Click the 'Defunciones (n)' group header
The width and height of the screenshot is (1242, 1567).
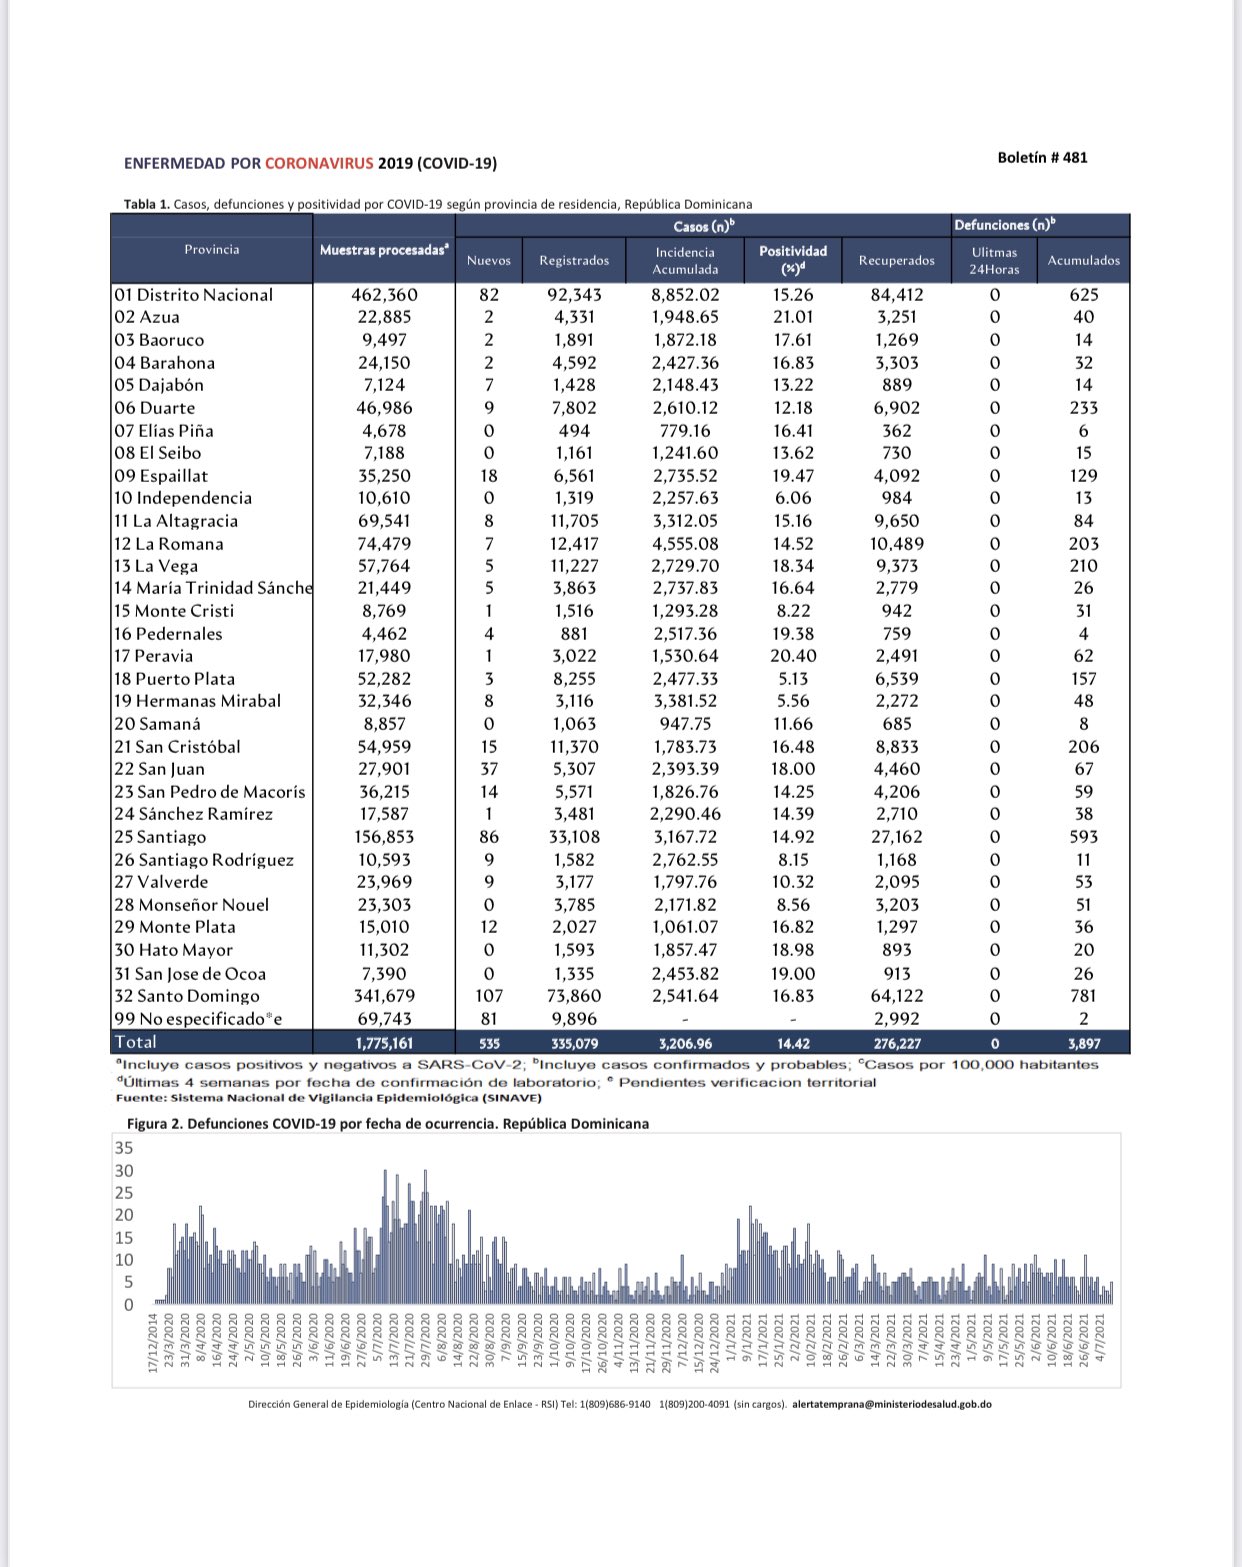[1005, 225]
